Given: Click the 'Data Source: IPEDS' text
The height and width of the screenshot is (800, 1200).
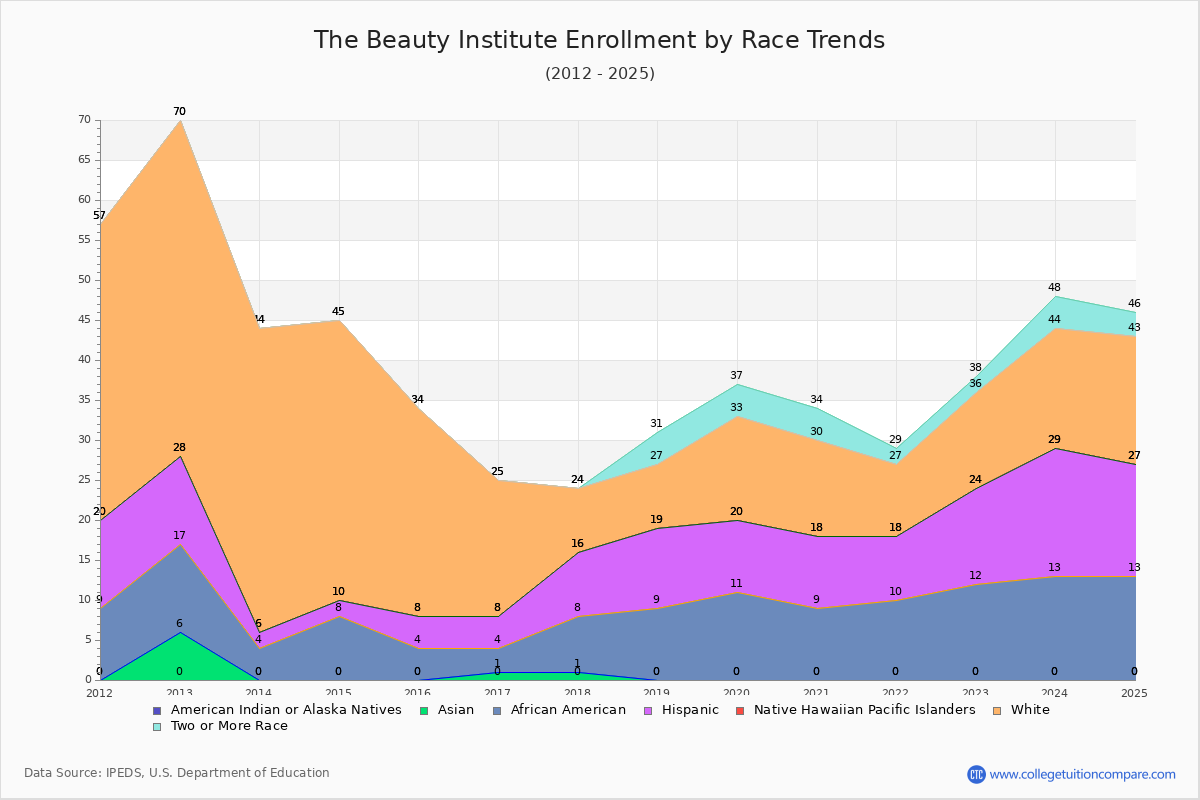Looking at the screenshot, I should 177,773.
